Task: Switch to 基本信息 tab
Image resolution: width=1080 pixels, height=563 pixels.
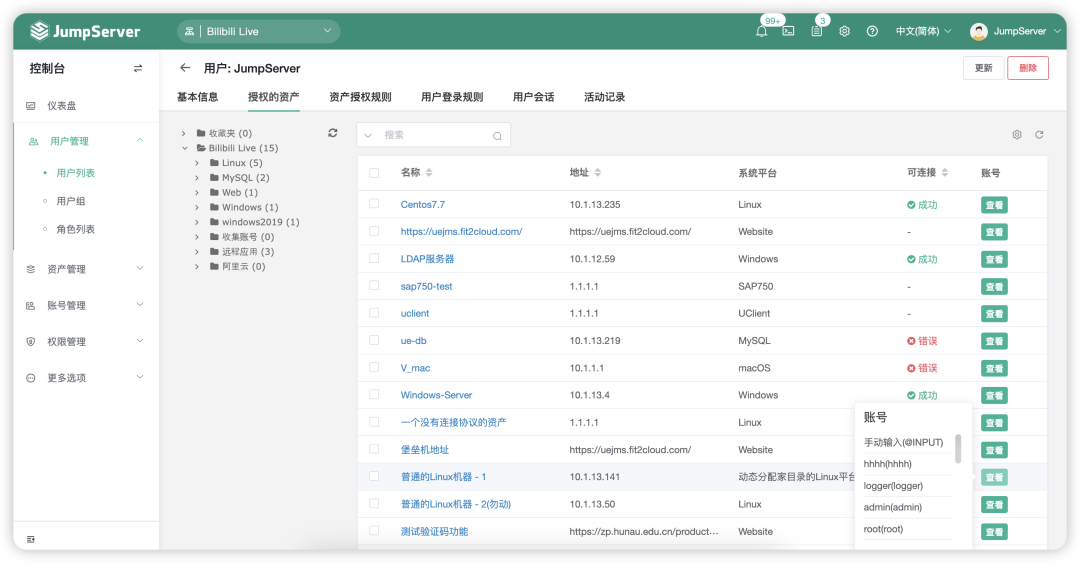Action: (x=198, y=97)
